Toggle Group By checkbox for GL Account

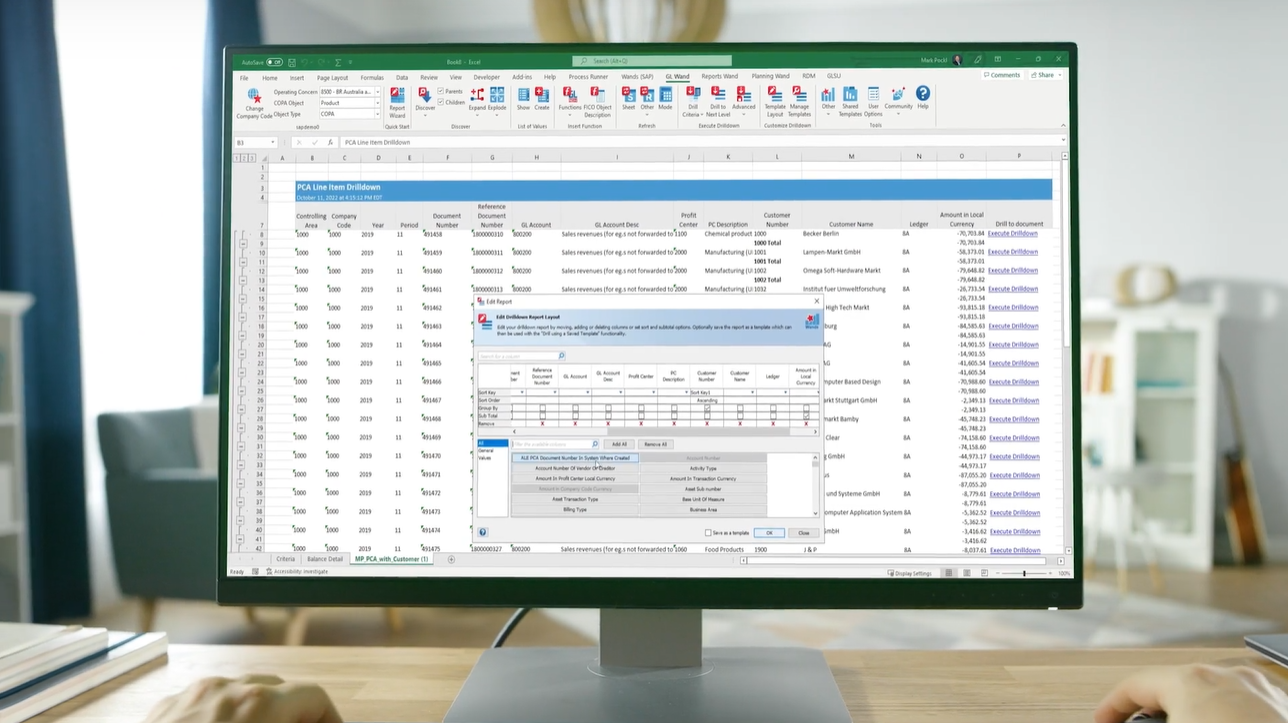(x=575, y=408)
